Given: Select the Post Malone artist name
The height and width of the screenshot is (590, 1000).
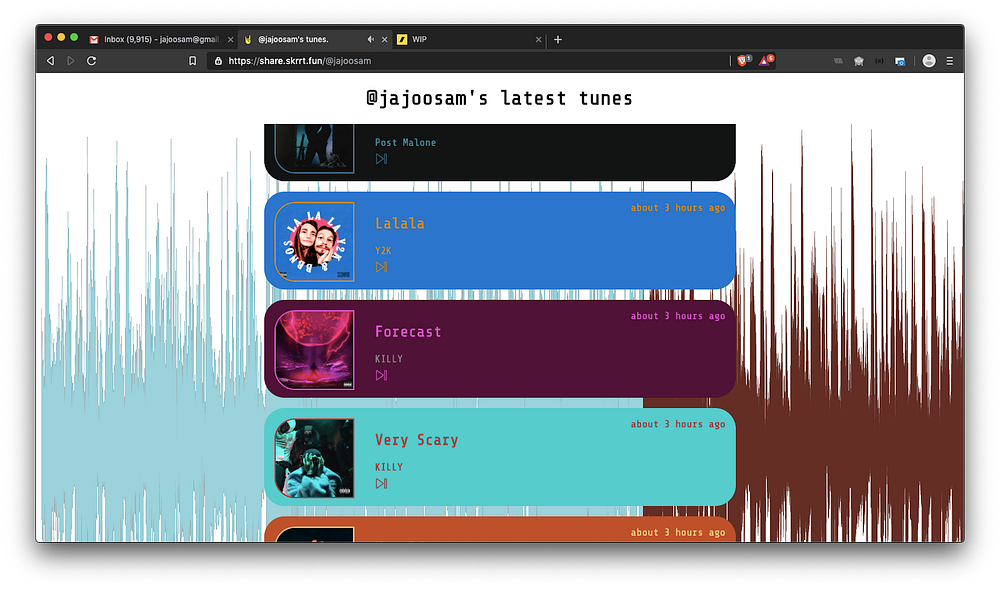Looking at the screenshot, I should [x=406, y=142].
